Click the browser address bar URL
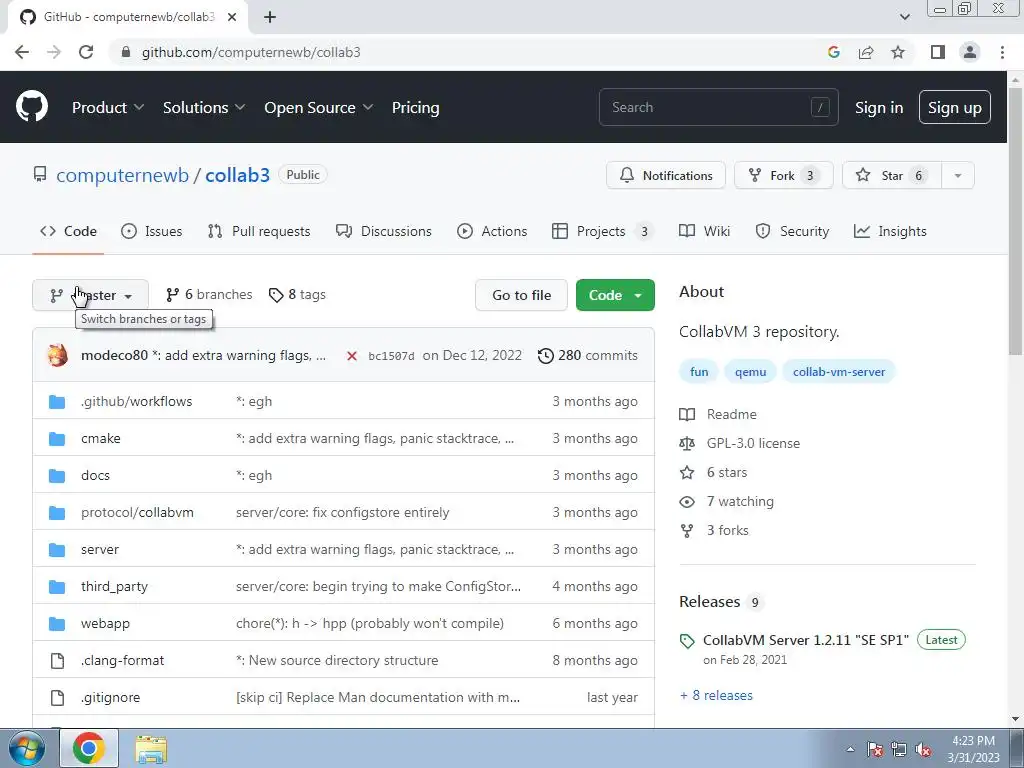The height and width of the screenshot is (768, 1024). pos(251,52)
